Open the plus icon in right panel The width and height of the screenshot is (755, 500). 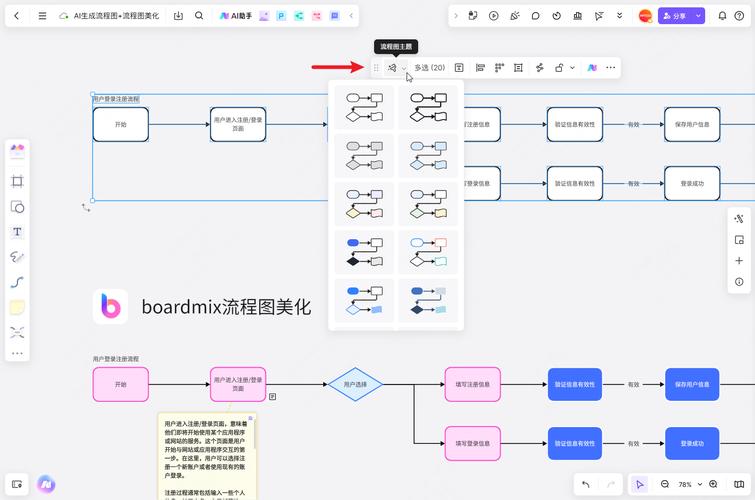coord(739,261)
